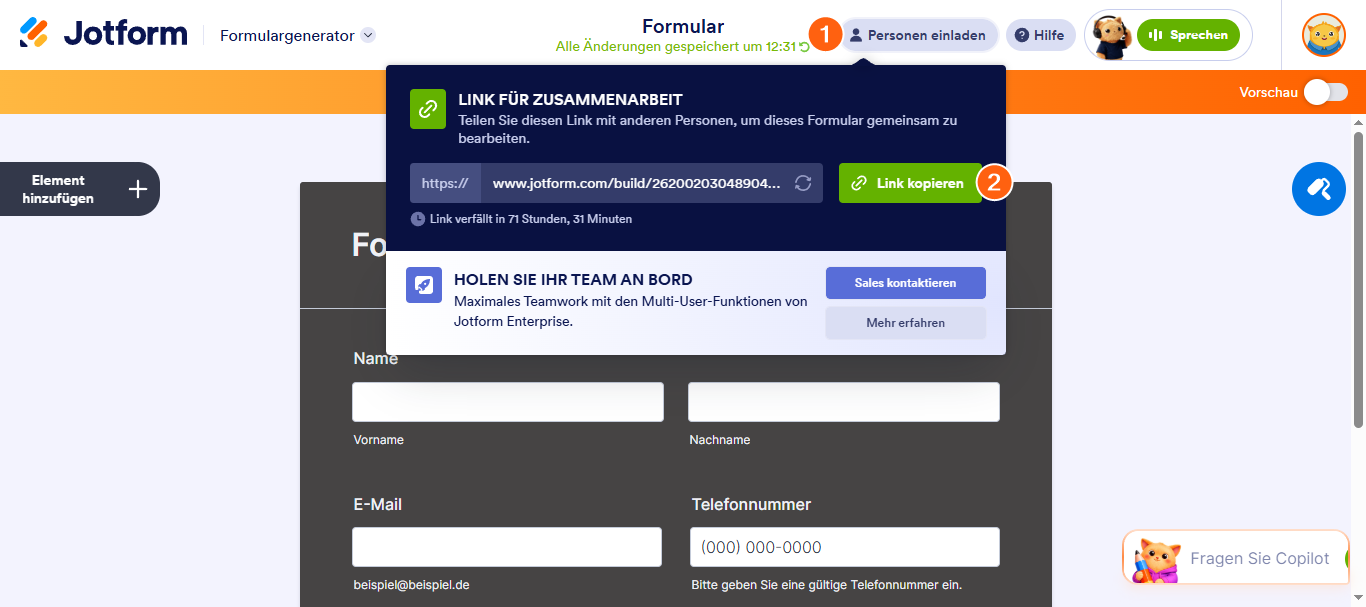The image size is (1366, 607).
Task: Click the Jotform logo
Action: (103, 34)
